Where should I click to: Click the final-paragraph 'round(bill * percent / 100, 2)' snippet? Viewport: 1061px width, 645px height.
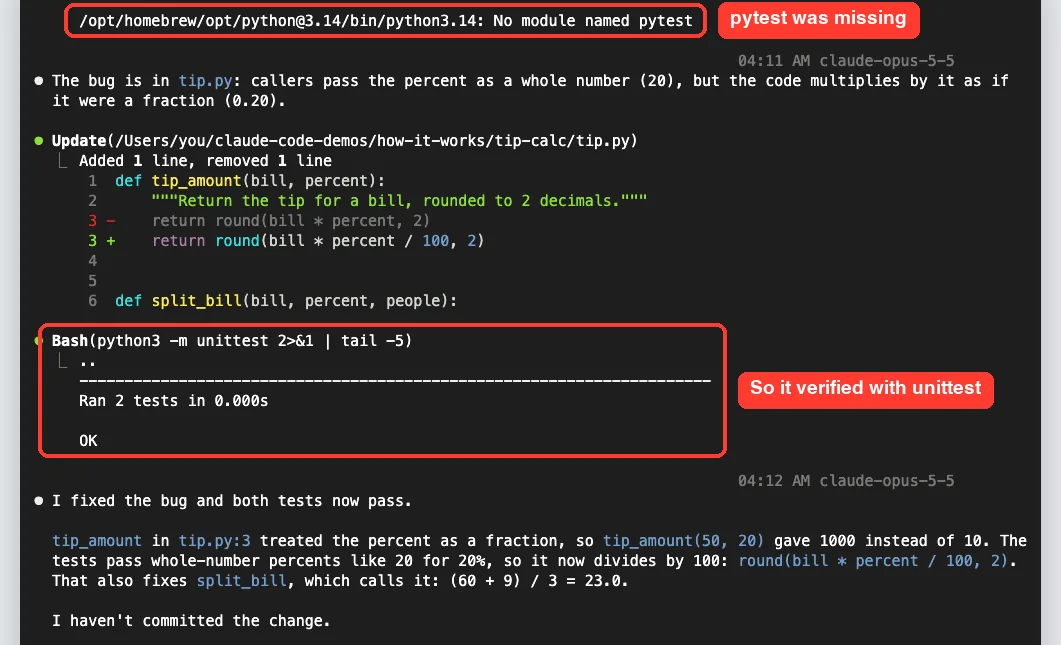tap(873, 561)
